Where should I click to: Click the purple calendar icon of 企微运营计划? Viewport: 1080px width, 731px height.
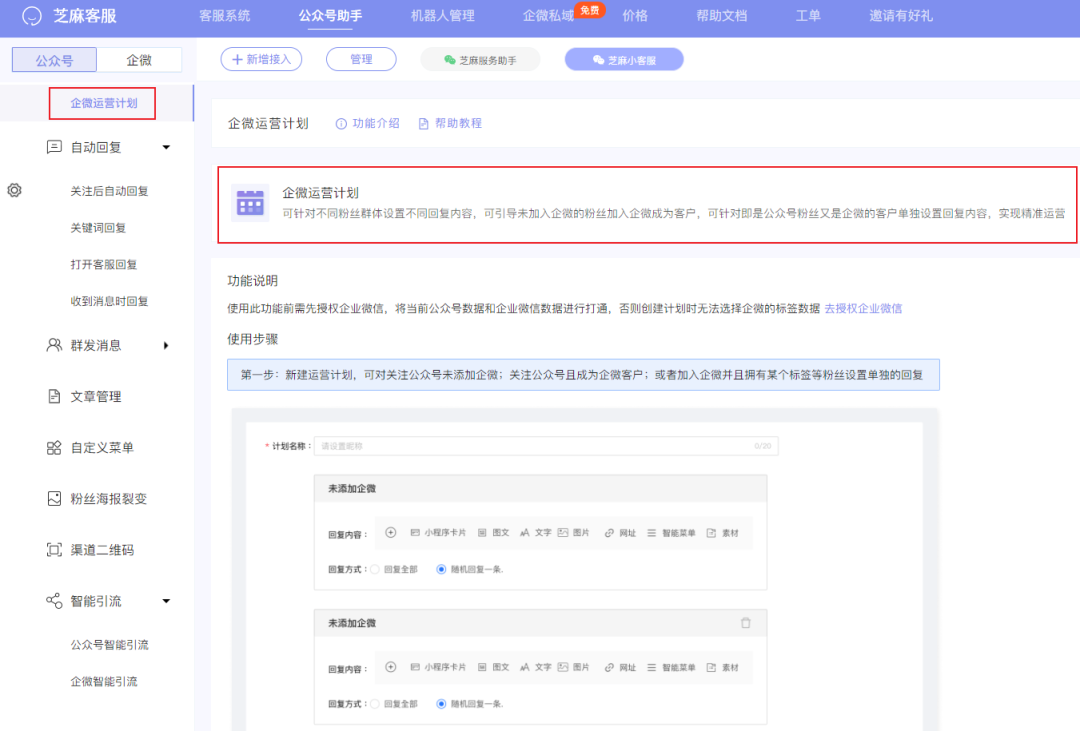[250, 203]
